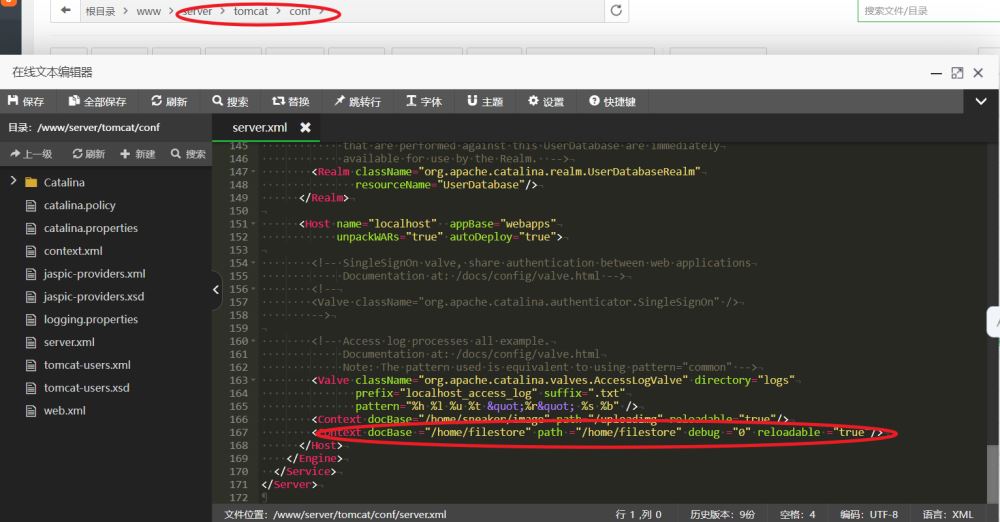The height and width of the screenshot is (522, 1000).
Task: Collapse the toolbar with the chevron arrow
Action: click(x=980, y=101)
